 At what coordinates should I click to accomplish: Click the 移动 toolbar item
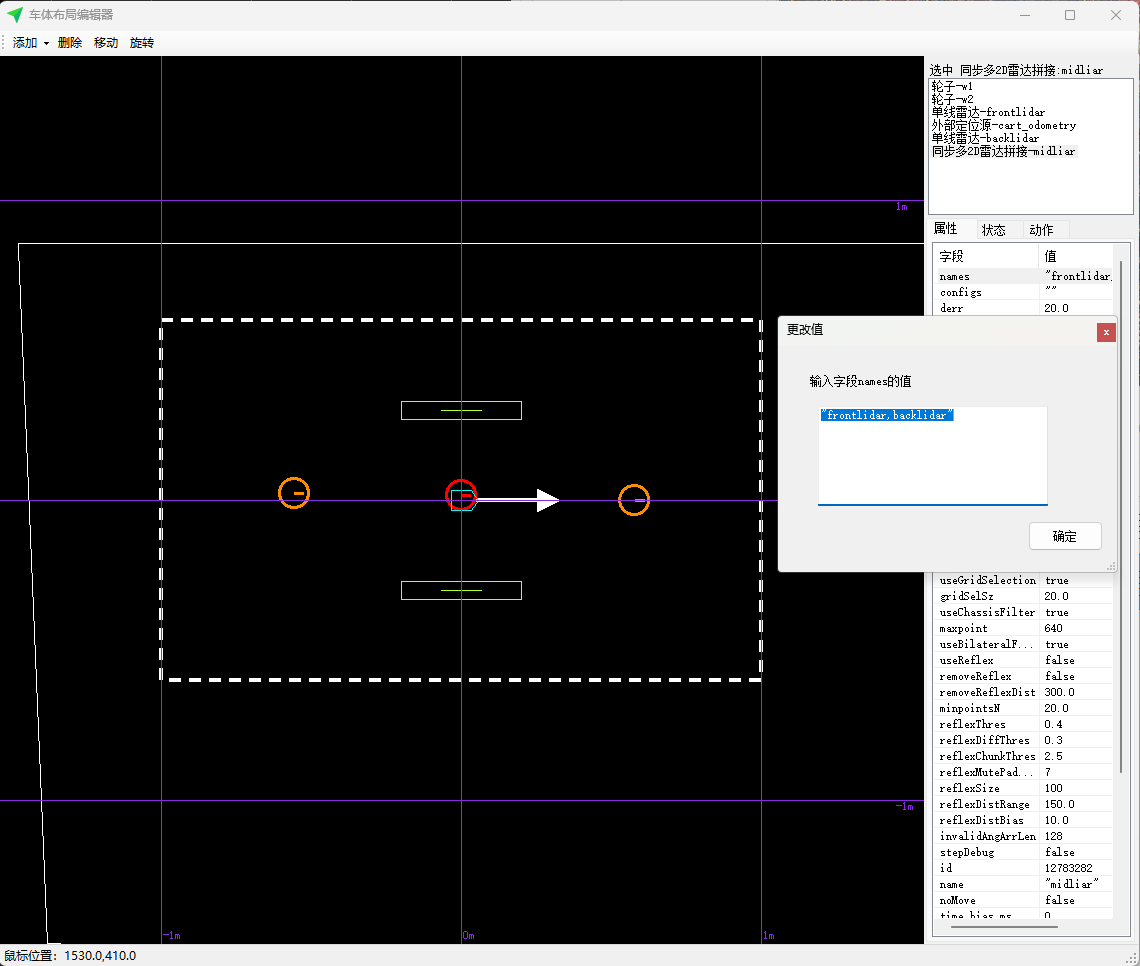[x=106, y=43]
